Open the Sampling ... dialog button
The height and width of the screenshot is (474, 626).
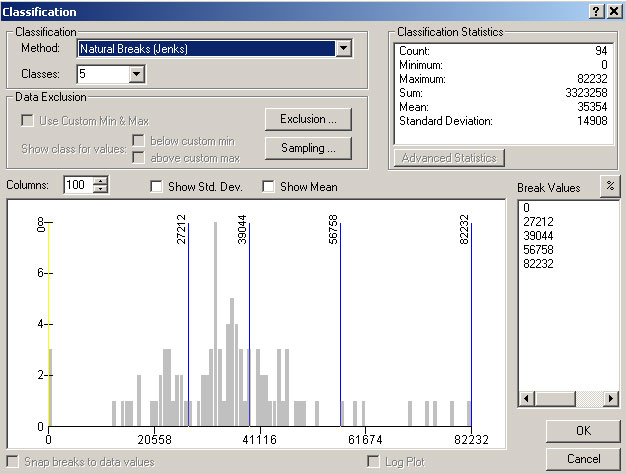(308, 148)
